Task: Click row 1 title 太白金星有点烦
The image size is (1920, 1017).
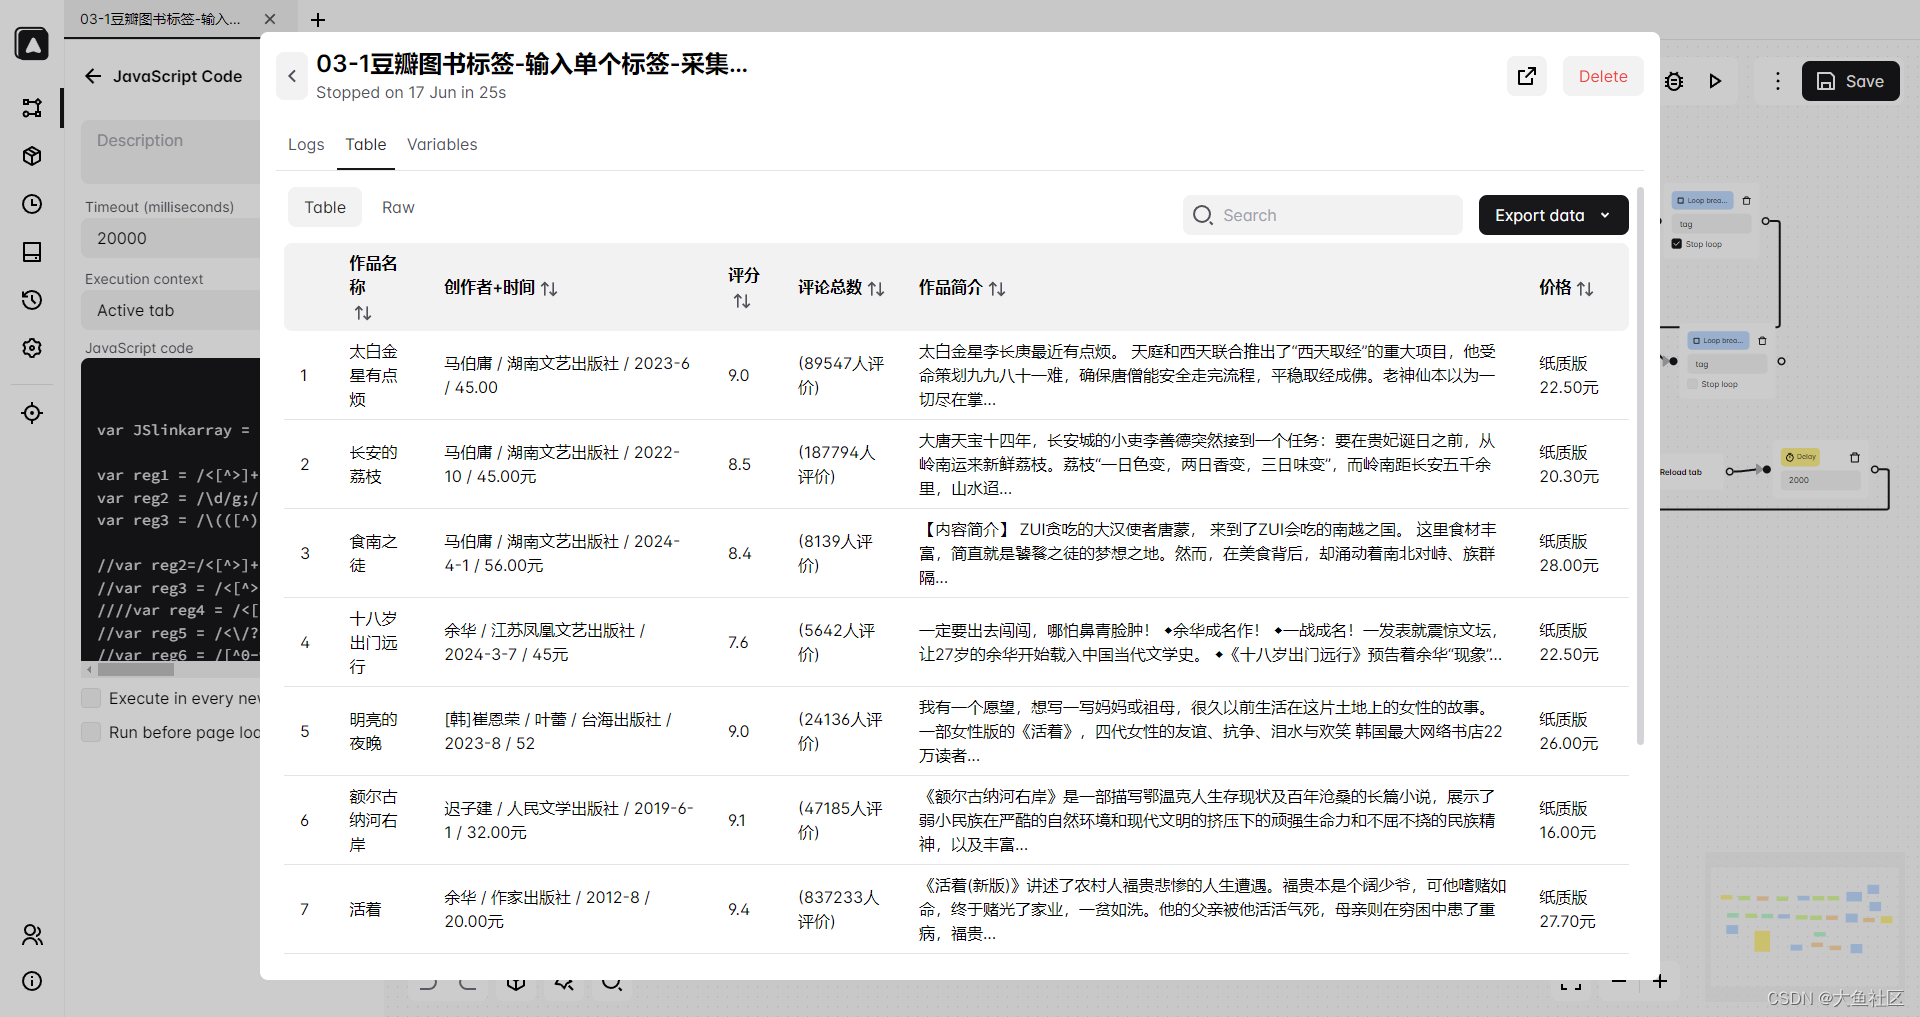Action: pos(373,375)
